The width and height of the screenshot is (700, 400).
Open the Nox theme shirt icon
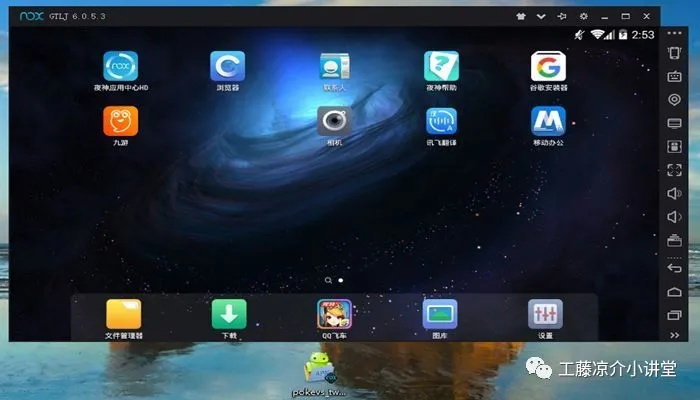click(x=521, y=17)
